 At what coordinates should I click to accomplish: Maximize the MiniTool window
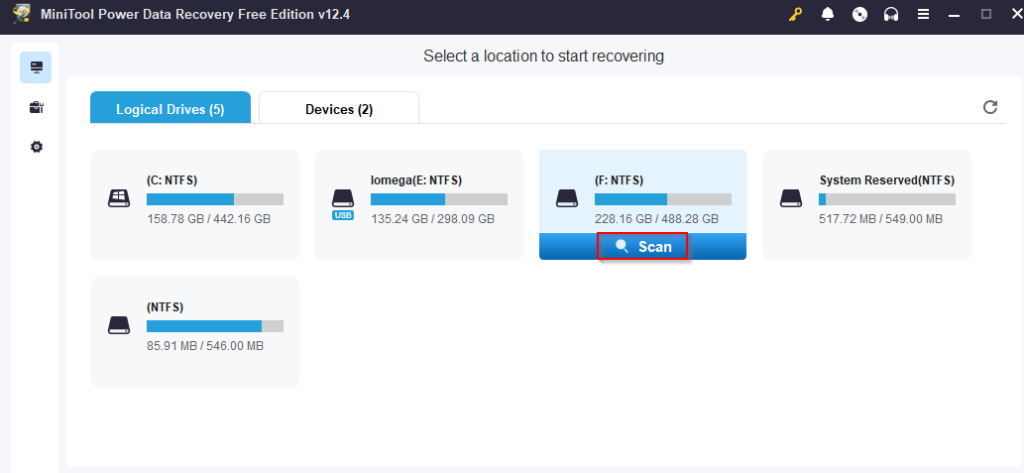coord(986,14)
